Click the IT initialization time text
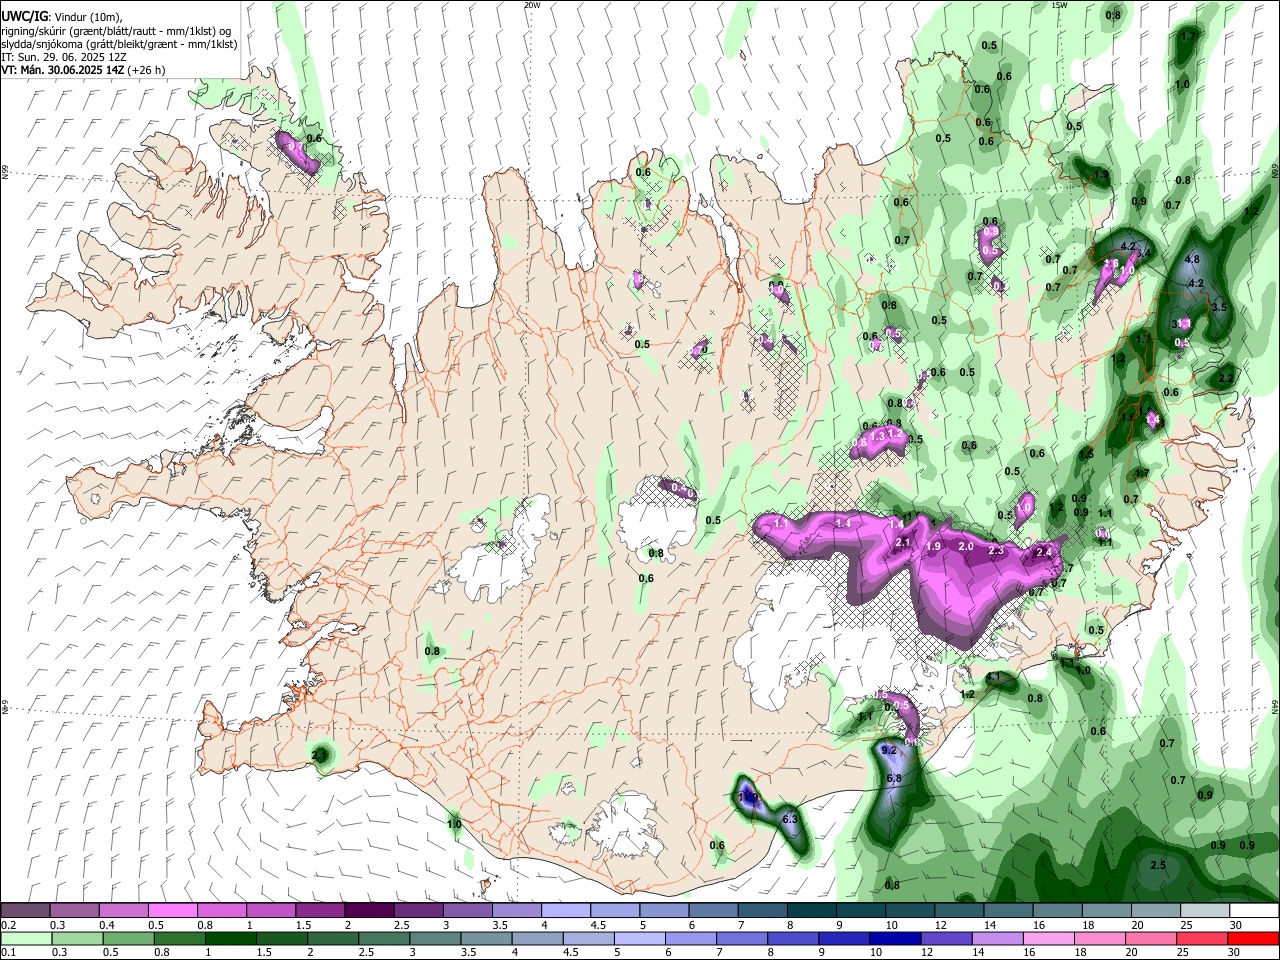1280x960 pixels. pos(63,57)
